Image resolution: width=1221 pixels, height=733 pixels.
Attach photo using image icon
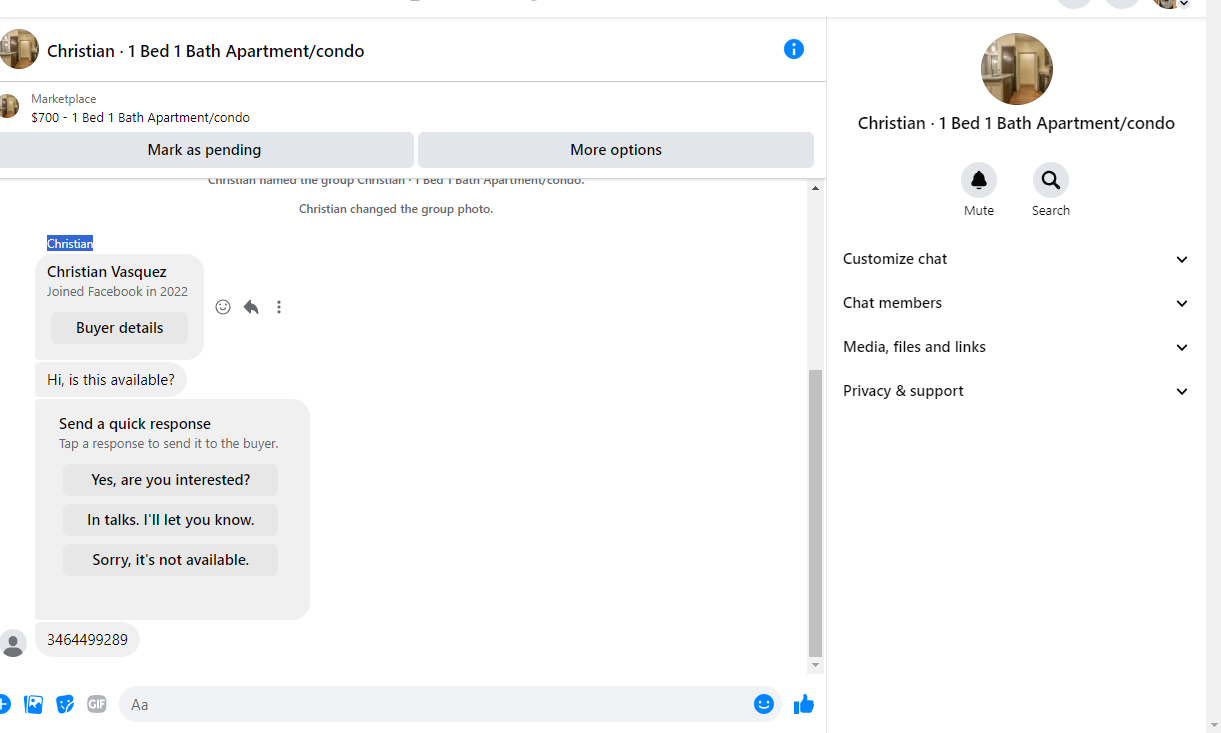tap(34, 704)
